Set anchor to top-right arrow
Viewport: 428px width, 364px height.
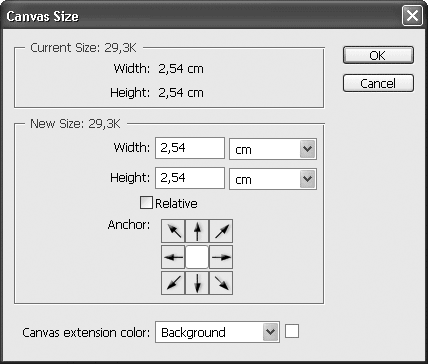click(x=221, y=231)
